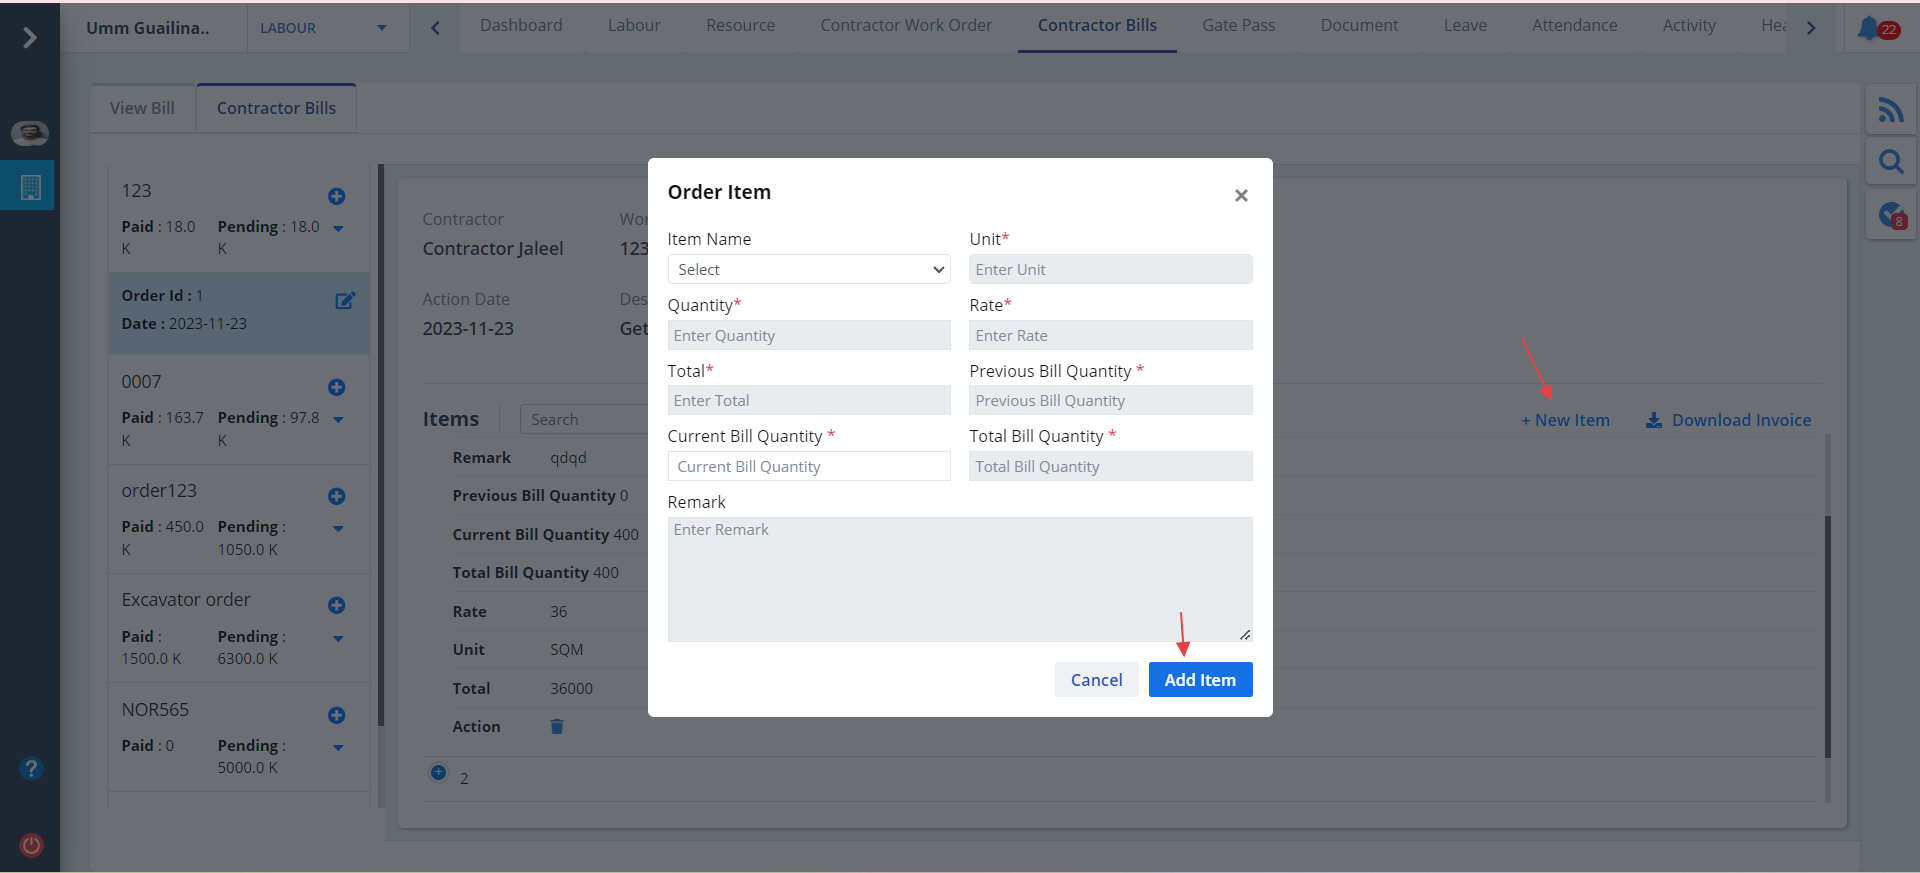Viewport: 1920px width, 873px height.
Task: Open the RSS feed icon
Action: tap(1890, 110)
